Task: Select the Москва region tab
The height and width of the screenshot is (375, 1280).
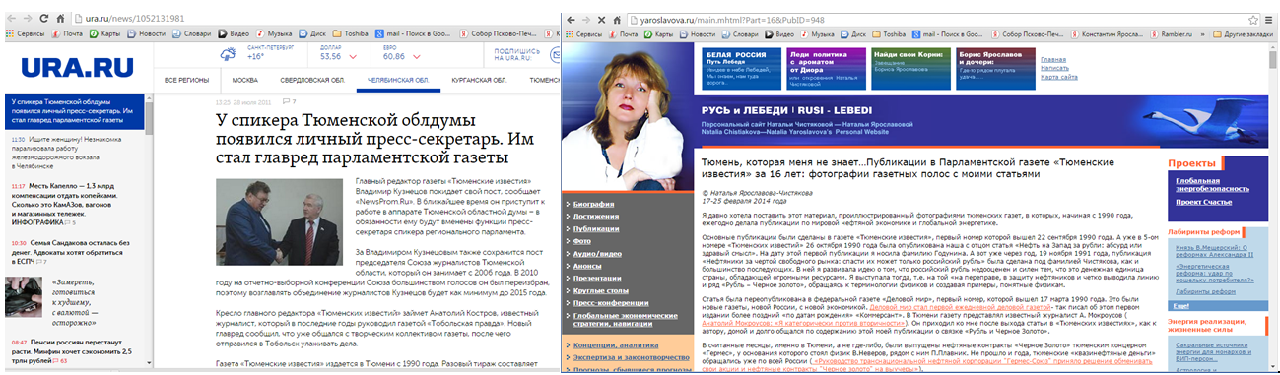Action: [x=245, y=80]
